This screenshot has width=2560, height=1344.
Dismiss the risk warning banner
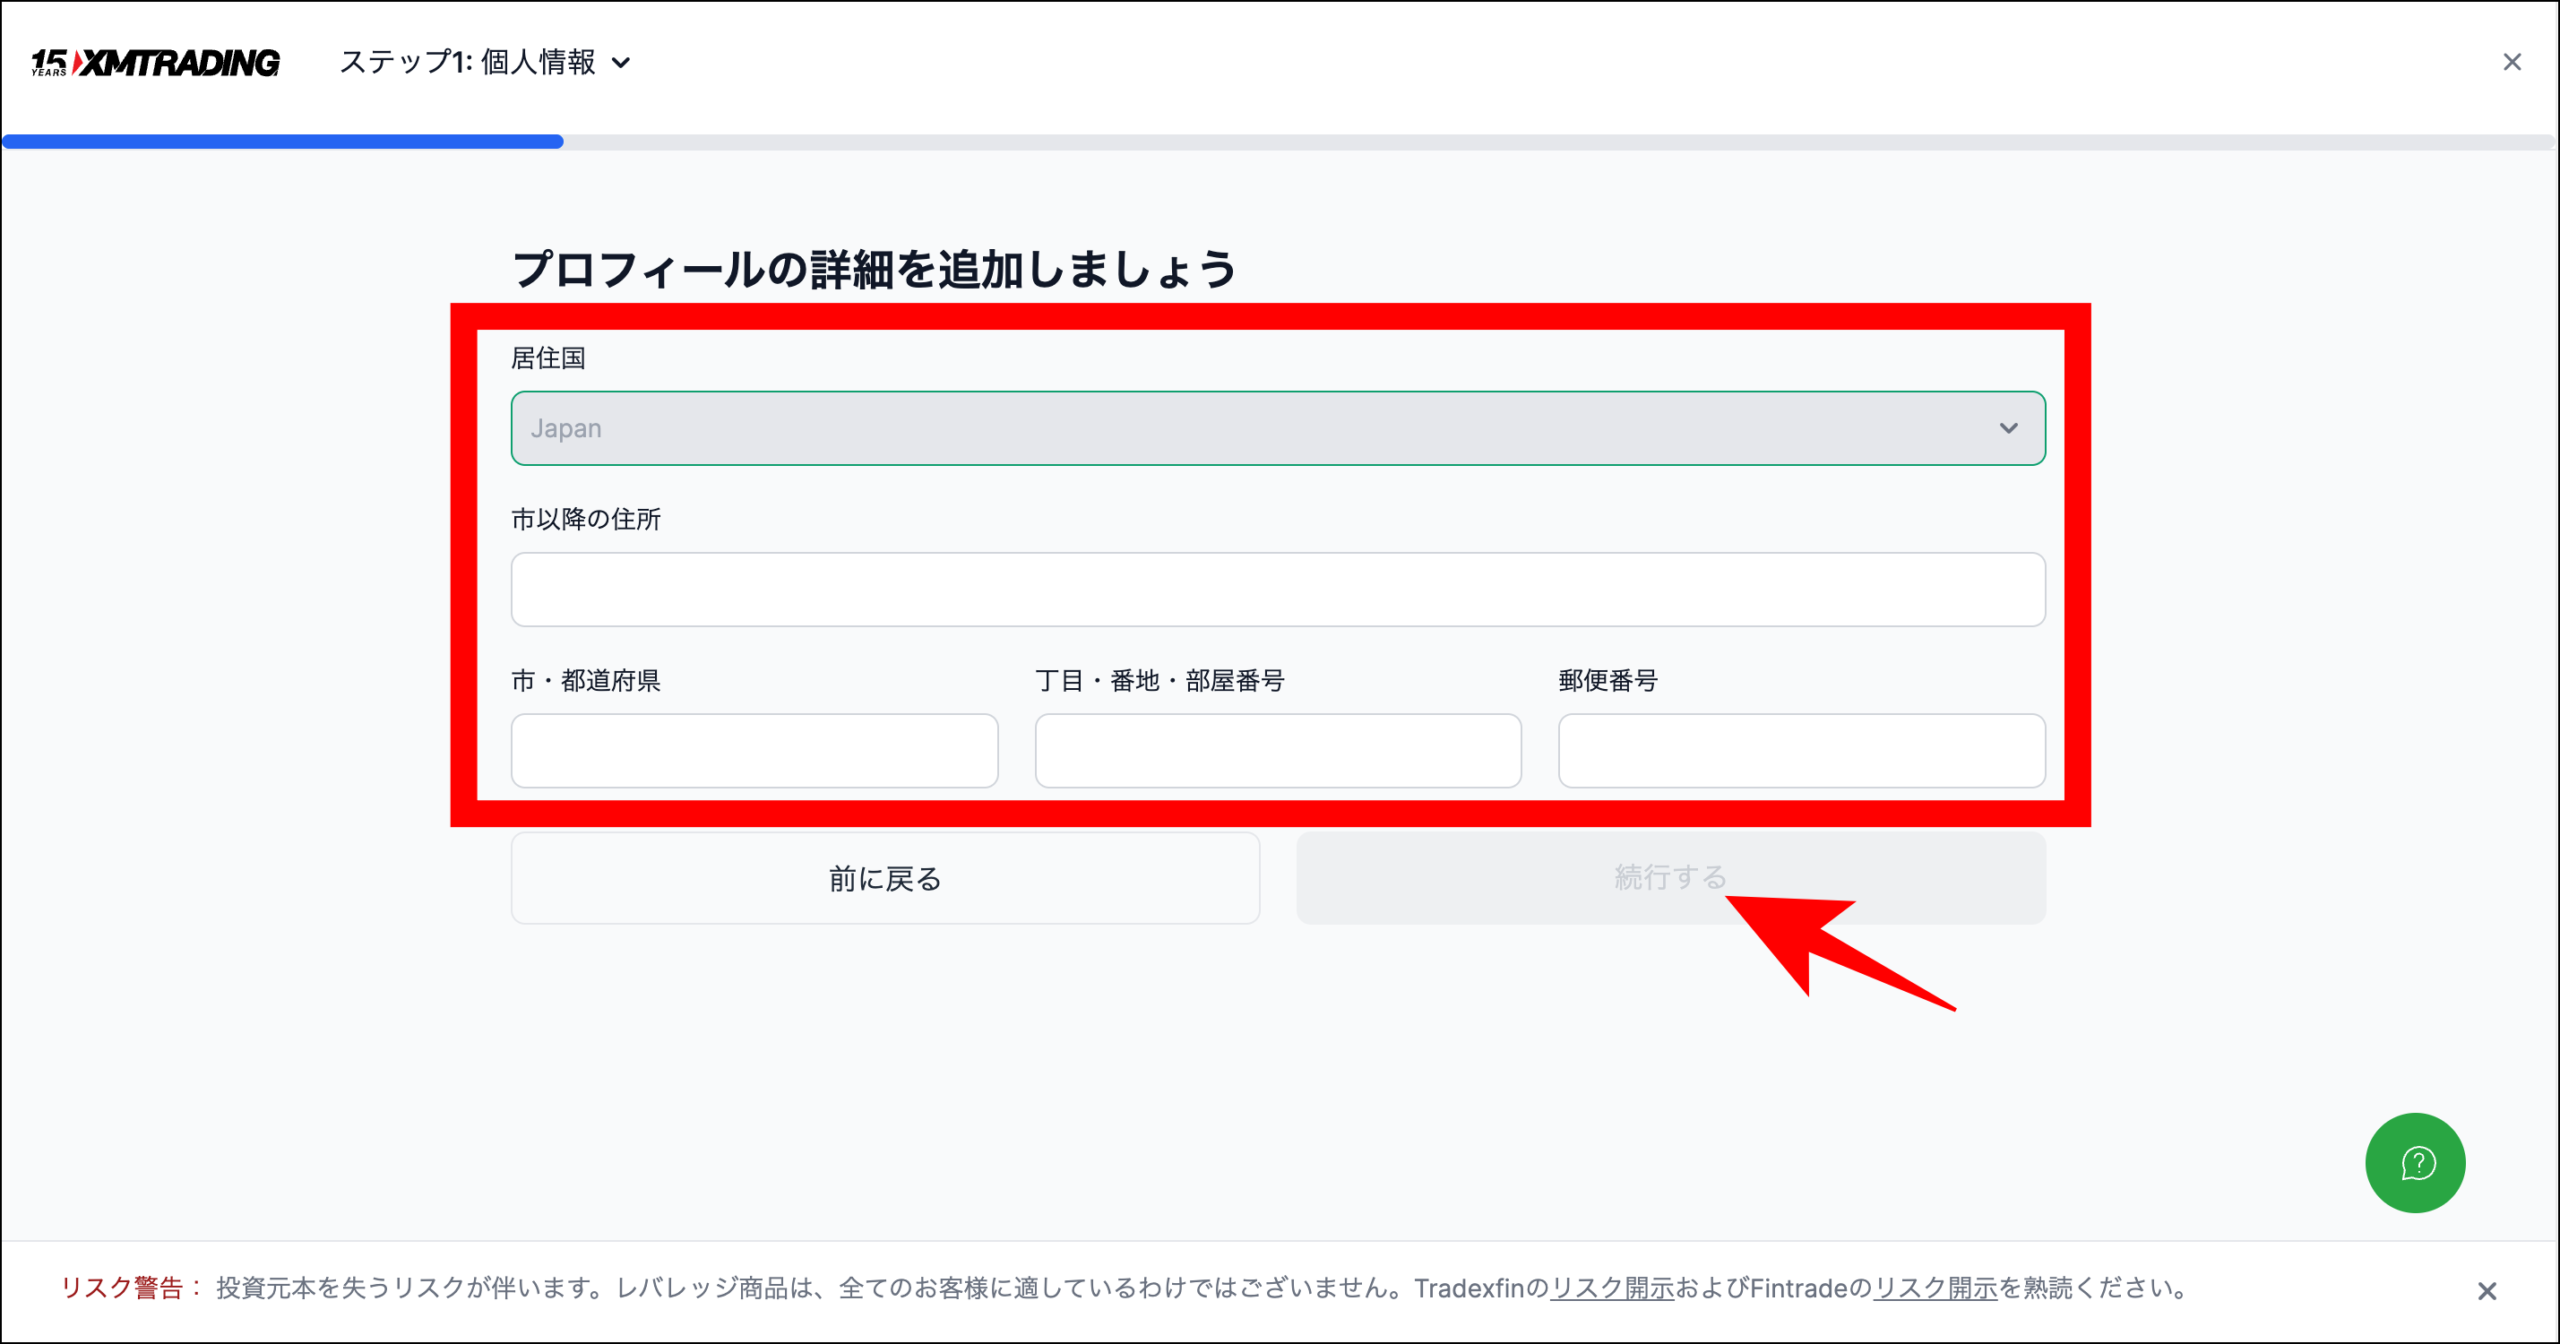pos(2488,1289)
